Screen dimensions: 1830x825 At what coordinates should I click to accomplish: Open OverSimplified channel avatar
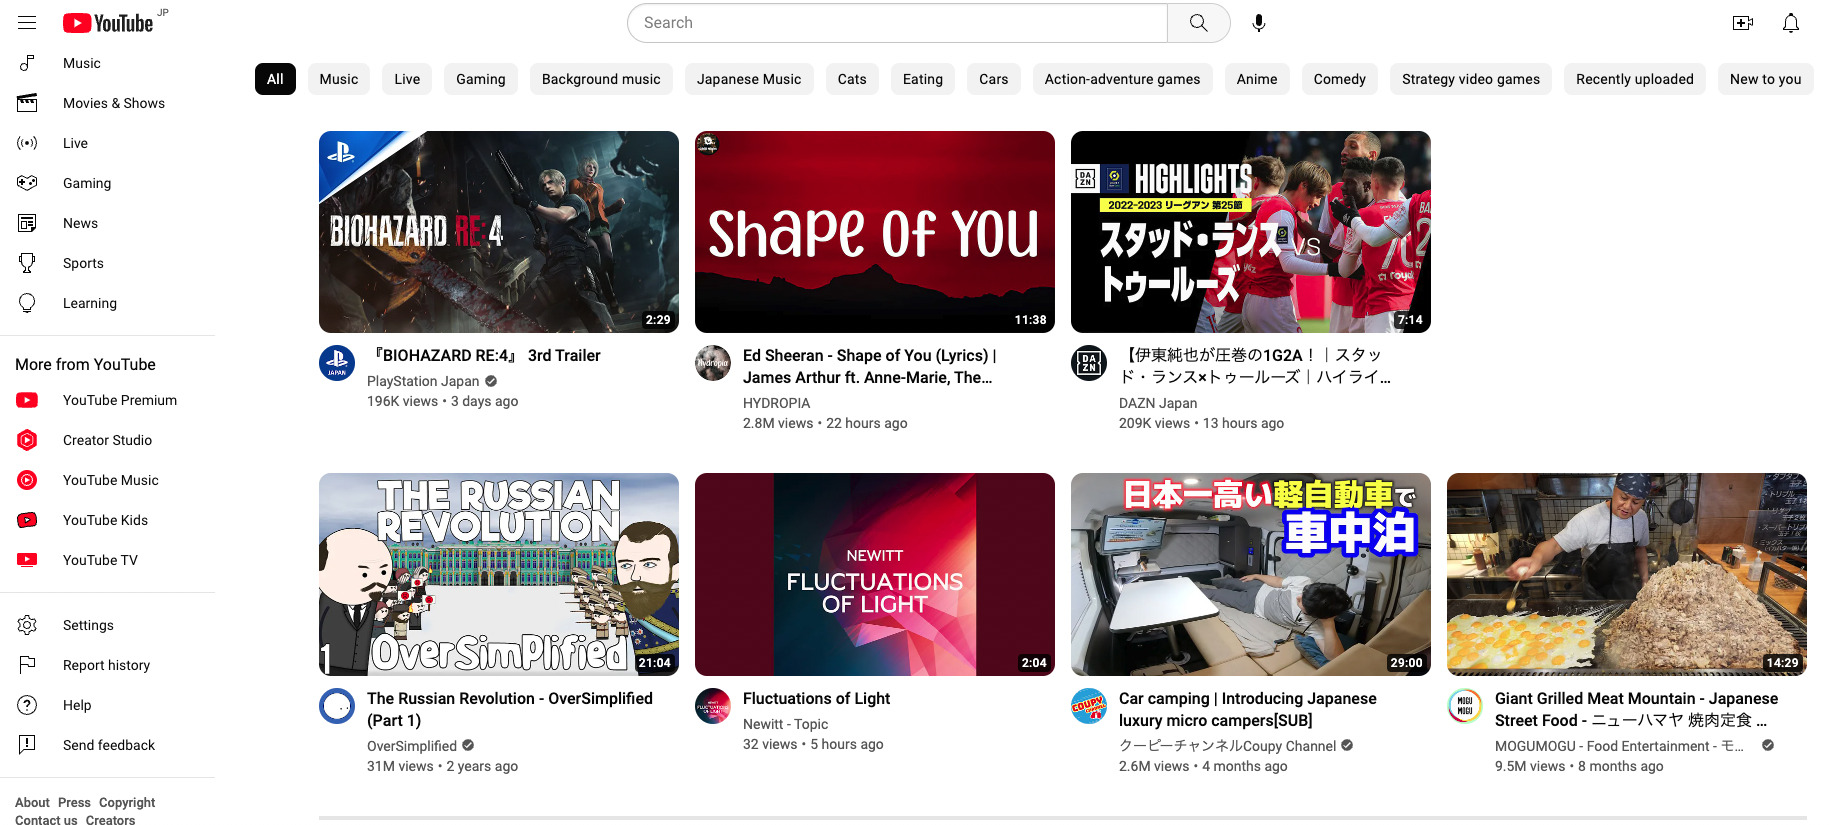(x=337, y=706)
